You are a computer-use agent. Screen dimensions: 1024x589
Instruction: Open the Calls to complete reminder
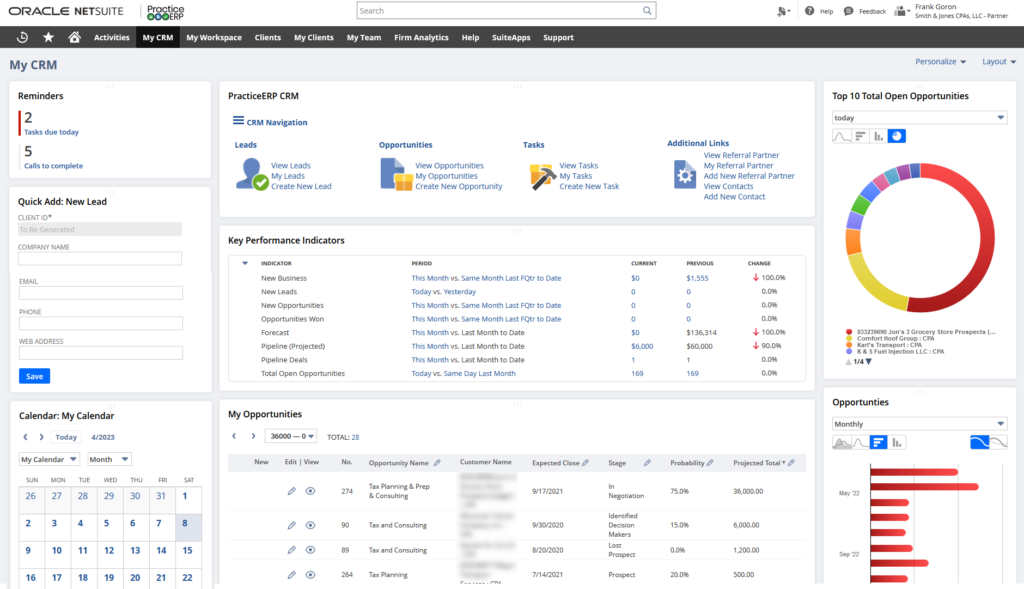[54, 166]
